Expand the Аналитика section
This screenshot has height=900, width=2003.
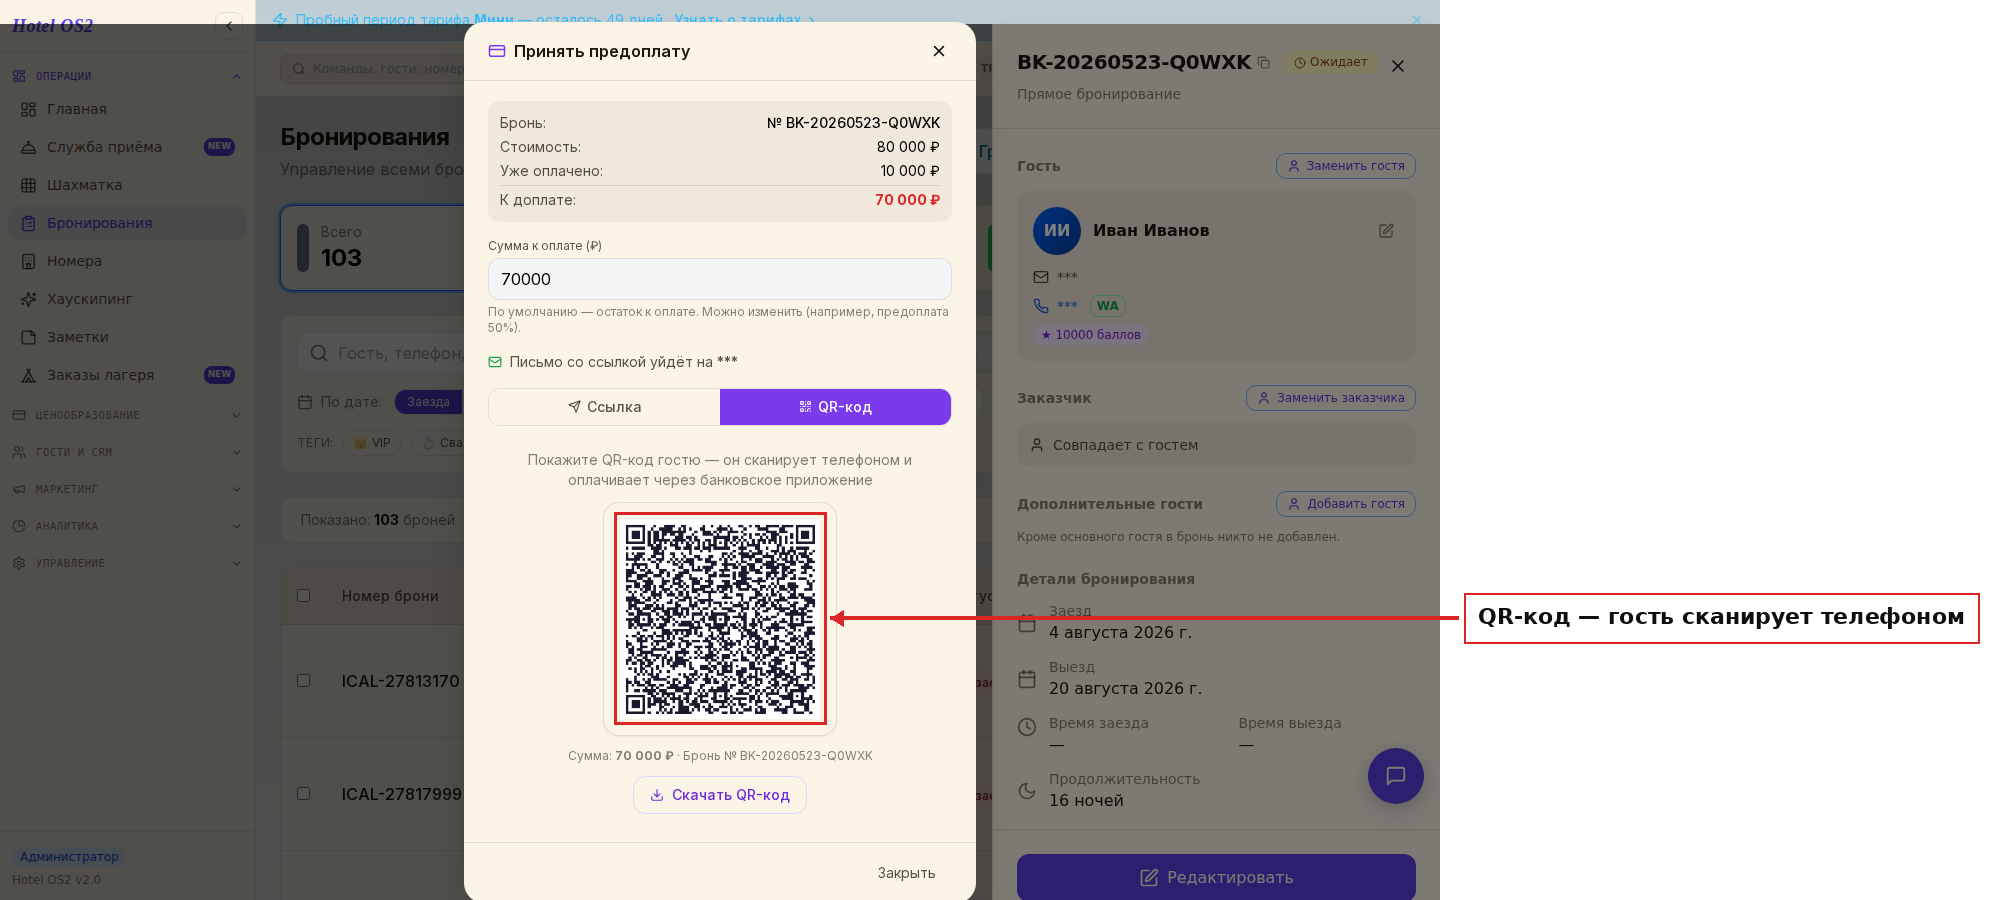tap(127, 526)
